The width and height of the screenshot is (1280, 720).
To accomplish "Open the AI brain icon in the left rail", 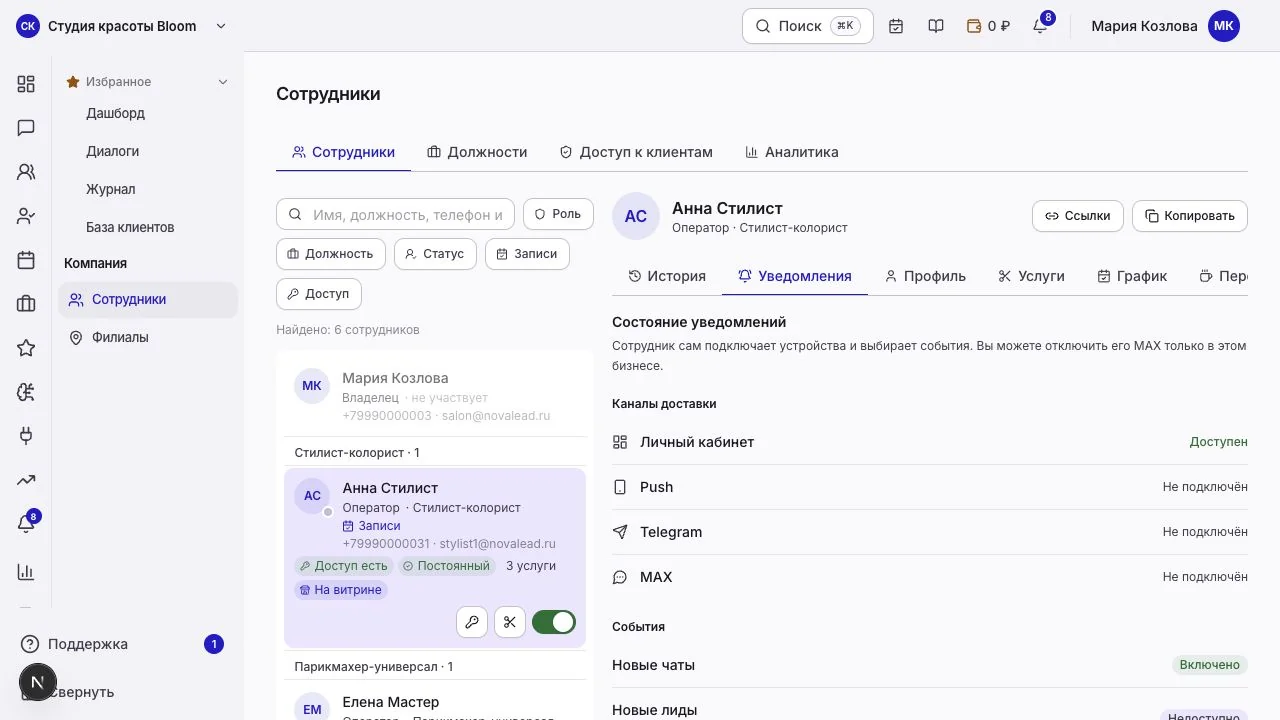I will coord(26,392).
